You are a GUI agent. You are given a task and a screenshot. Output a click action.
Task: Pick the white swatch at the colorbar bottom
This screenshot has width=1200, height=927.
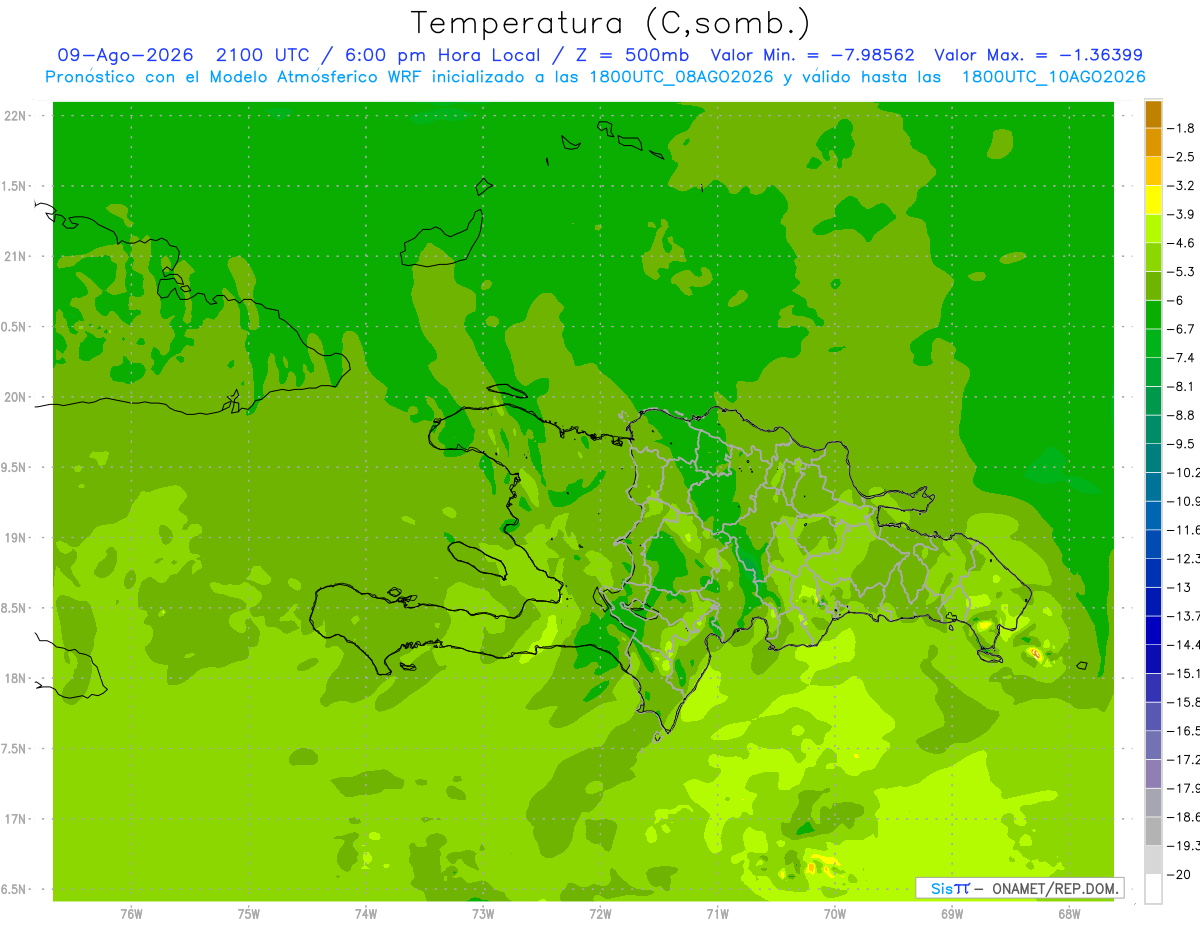1153,889
